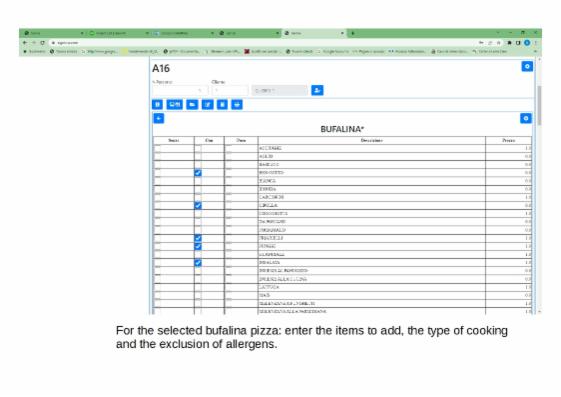Click the Prezzo column header
Screen dimensions: 561x397
pos(508,141)
